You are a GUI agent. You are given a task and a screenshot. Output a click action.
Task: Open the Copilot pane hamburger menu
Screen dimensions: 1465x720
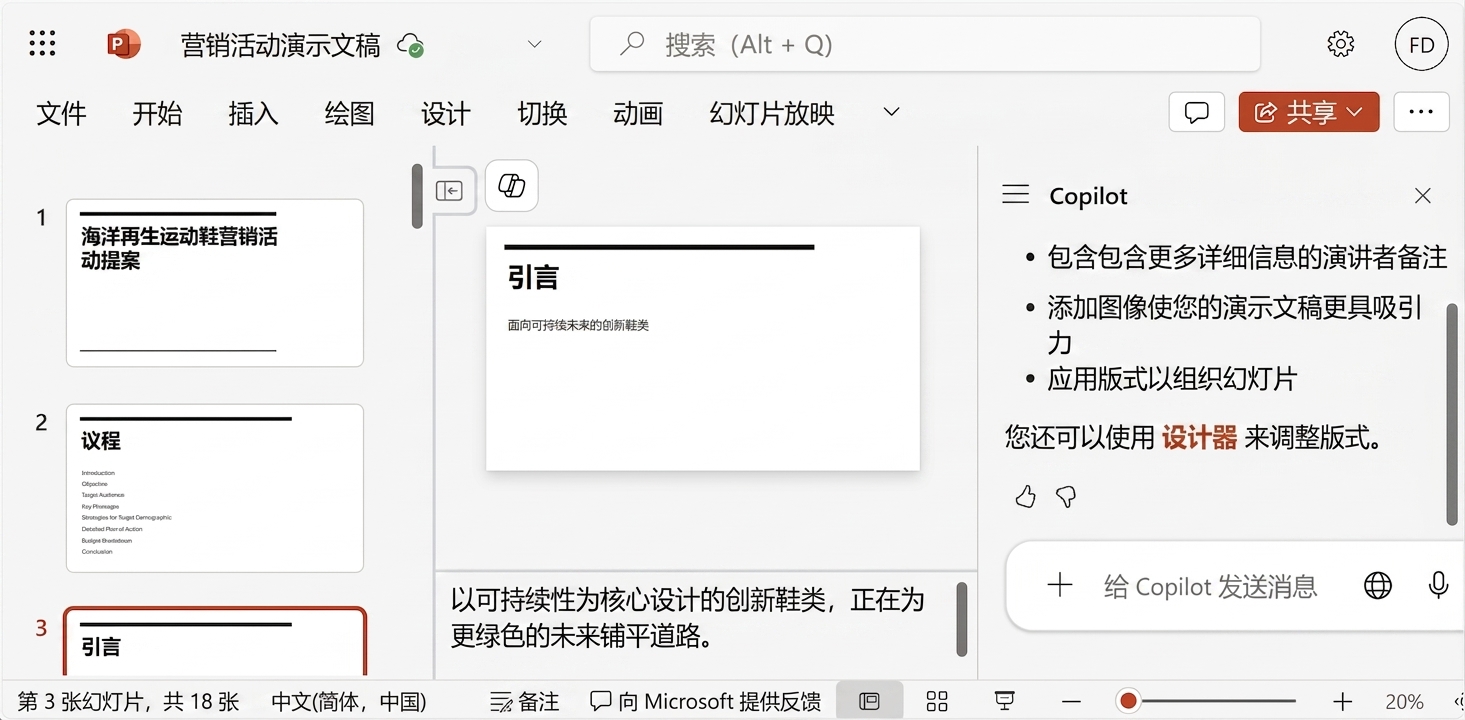pos(1015,195)
